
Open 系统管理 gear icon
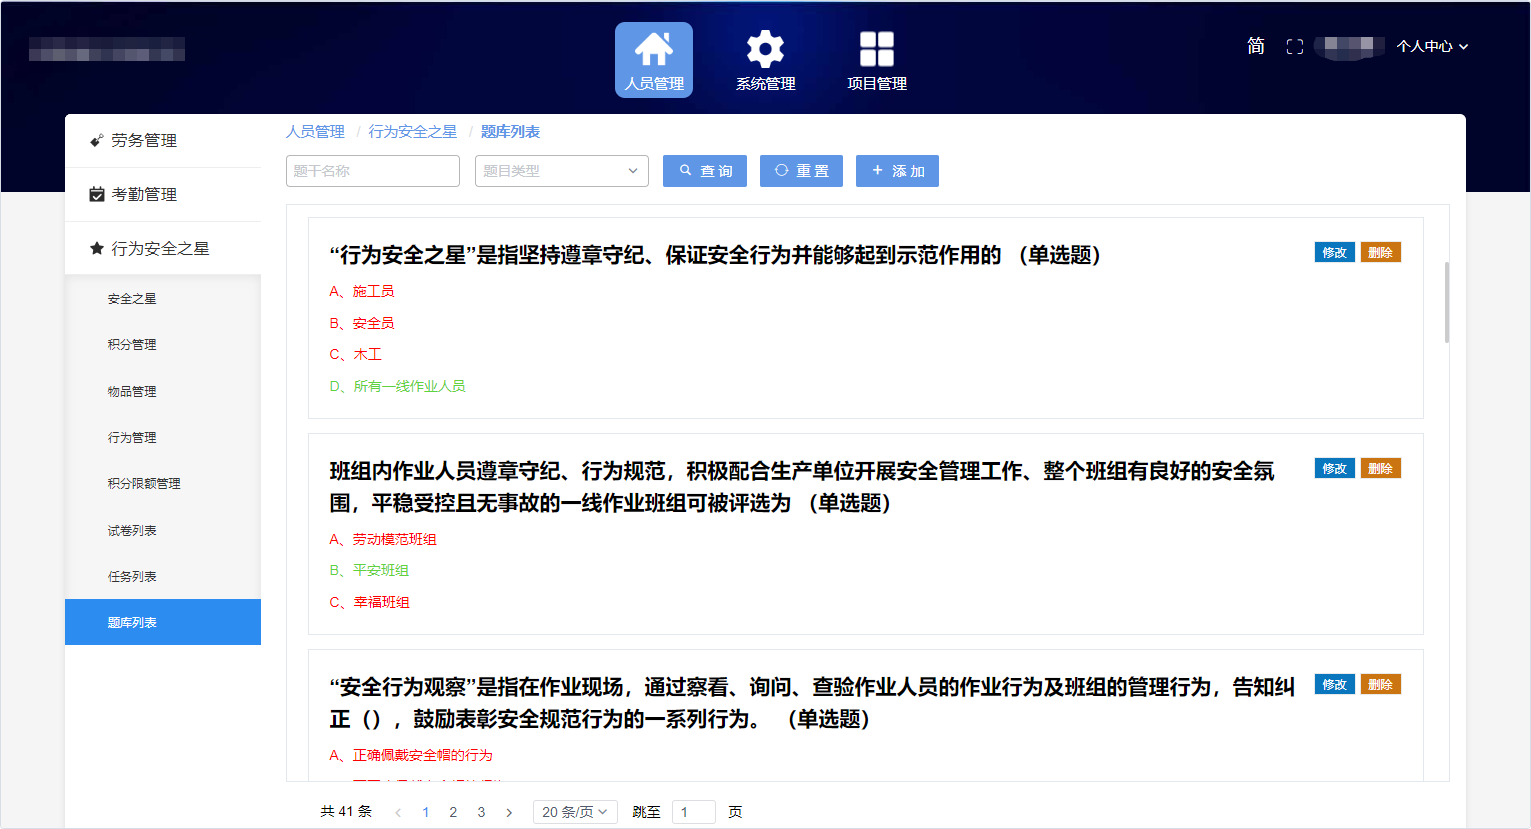765,49
